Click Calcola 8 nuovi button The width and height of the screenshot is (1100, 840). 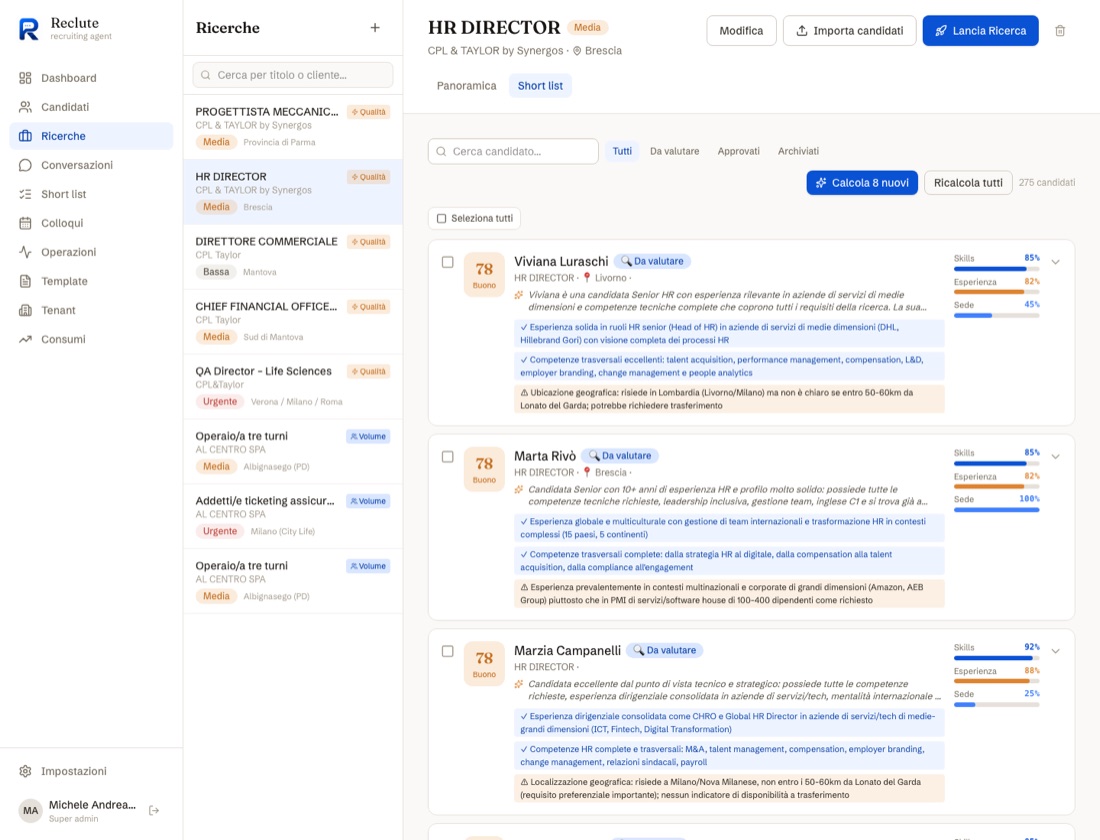click(862, 182)
